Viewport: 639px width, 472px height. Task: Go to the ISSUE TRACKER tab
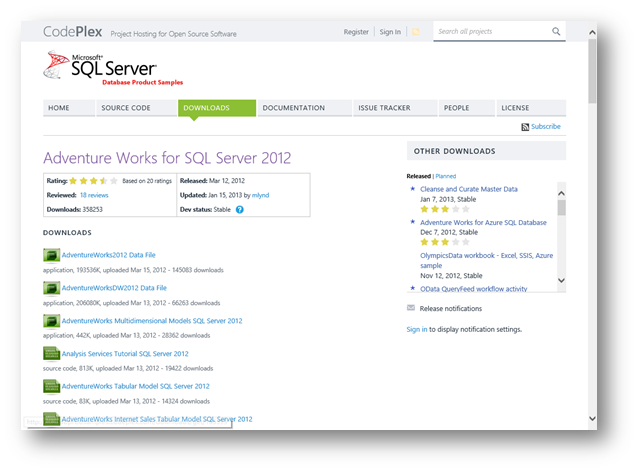395,108
